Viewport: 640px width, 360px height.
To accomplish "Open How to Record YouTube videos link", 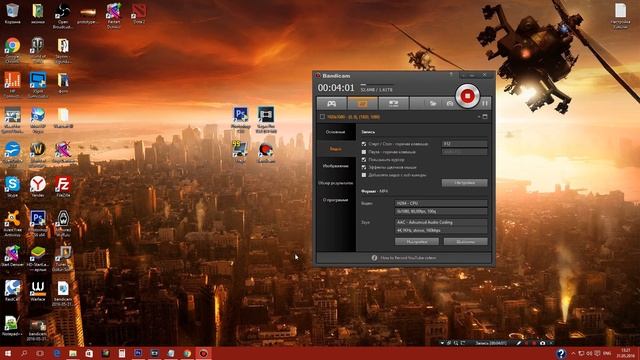I will (x=408, y=258).
